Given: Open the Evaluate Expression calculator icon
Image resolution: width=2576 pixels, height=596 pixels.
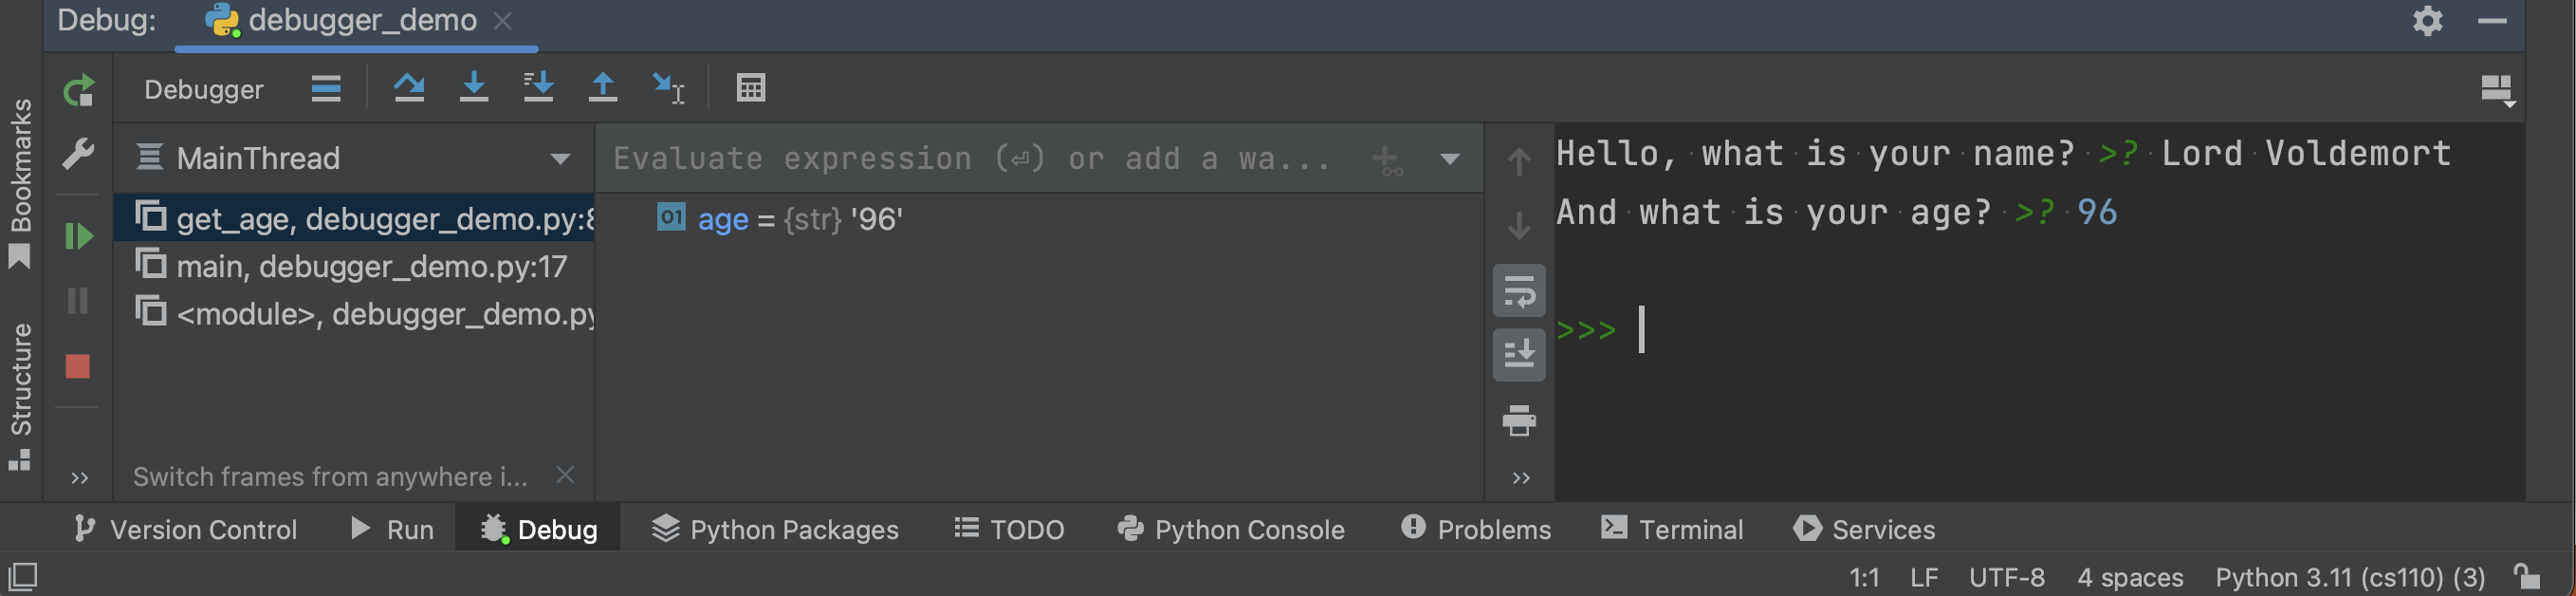Looking at the screenshot, I should 750,87.
